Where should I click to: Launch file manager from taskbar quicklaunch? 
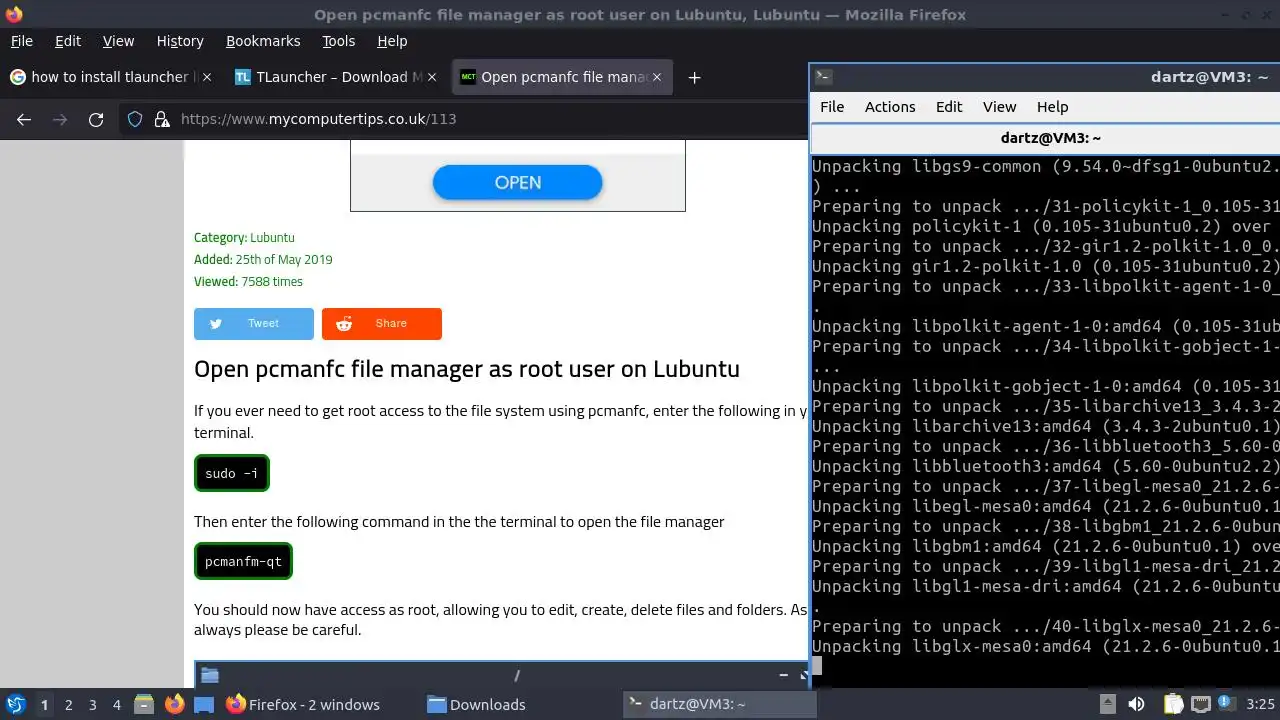pyautogui.click(x=144, y=704)
